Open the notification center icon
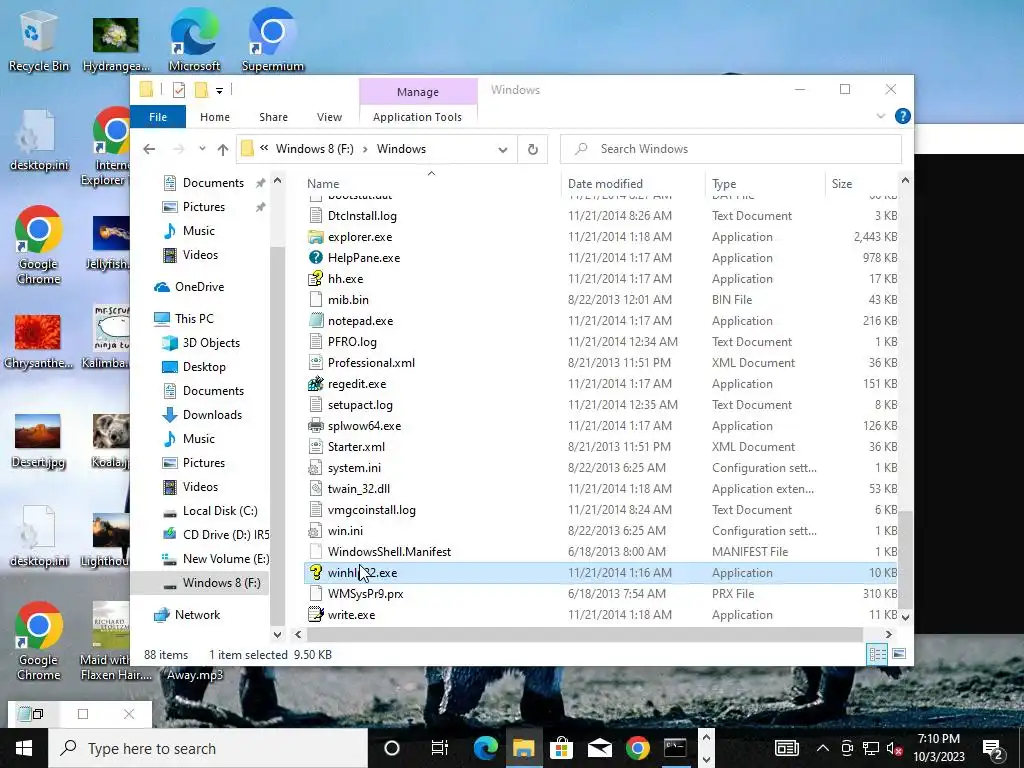 [x=993, y=748]
